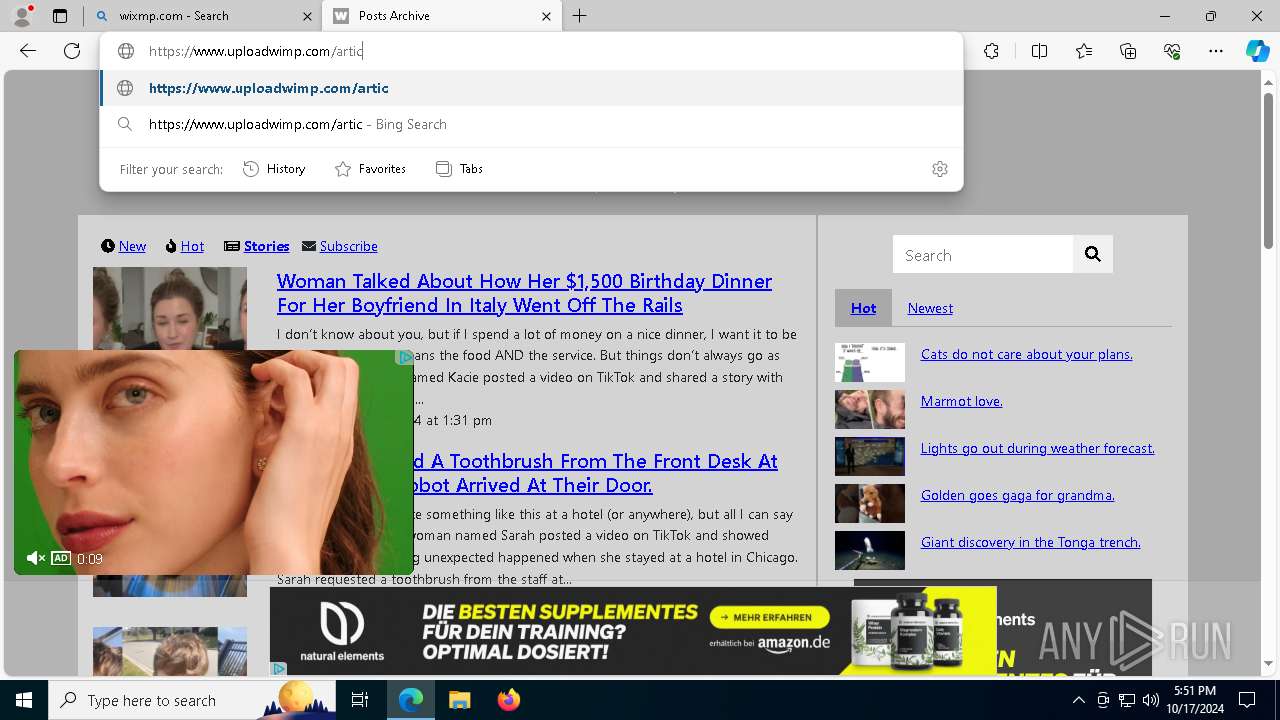Open the $1,500 Birthday Dinner article headline
The width and height of the screenshot is (1280, 720).
[x=524, y=293]
